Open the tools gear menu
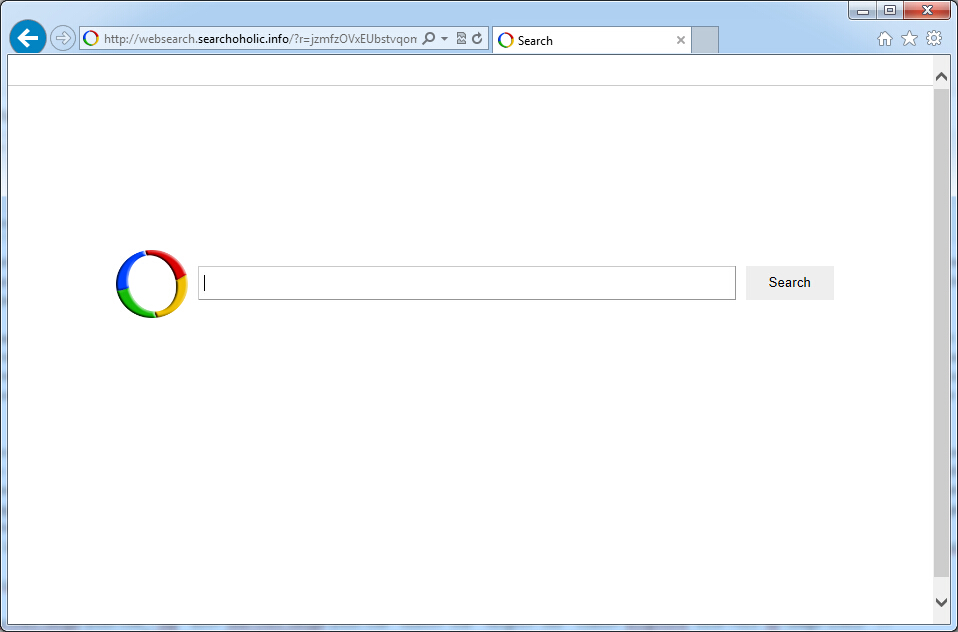Image resolution: width=958 pixels, height=632 pixels. [x=934, y=39]
